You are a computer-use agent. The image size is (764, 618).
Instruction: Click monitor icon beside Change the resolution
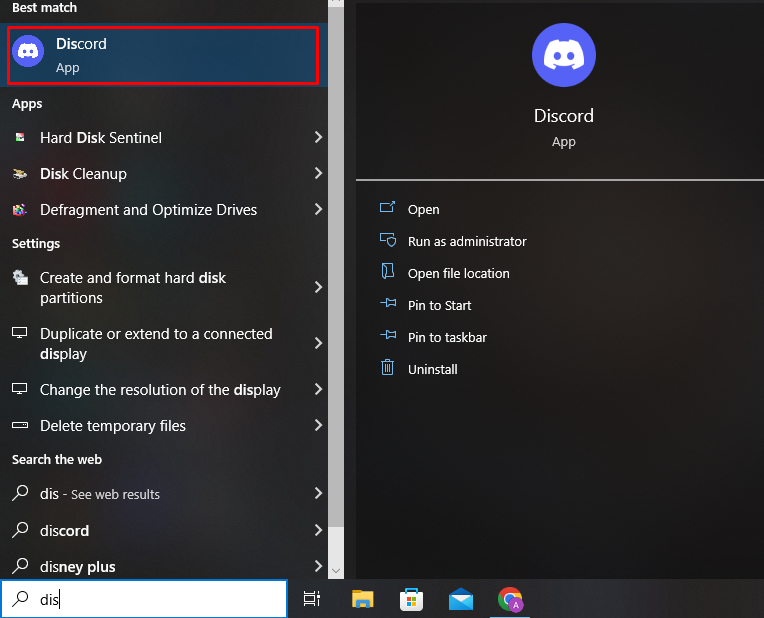click(19, 389)
